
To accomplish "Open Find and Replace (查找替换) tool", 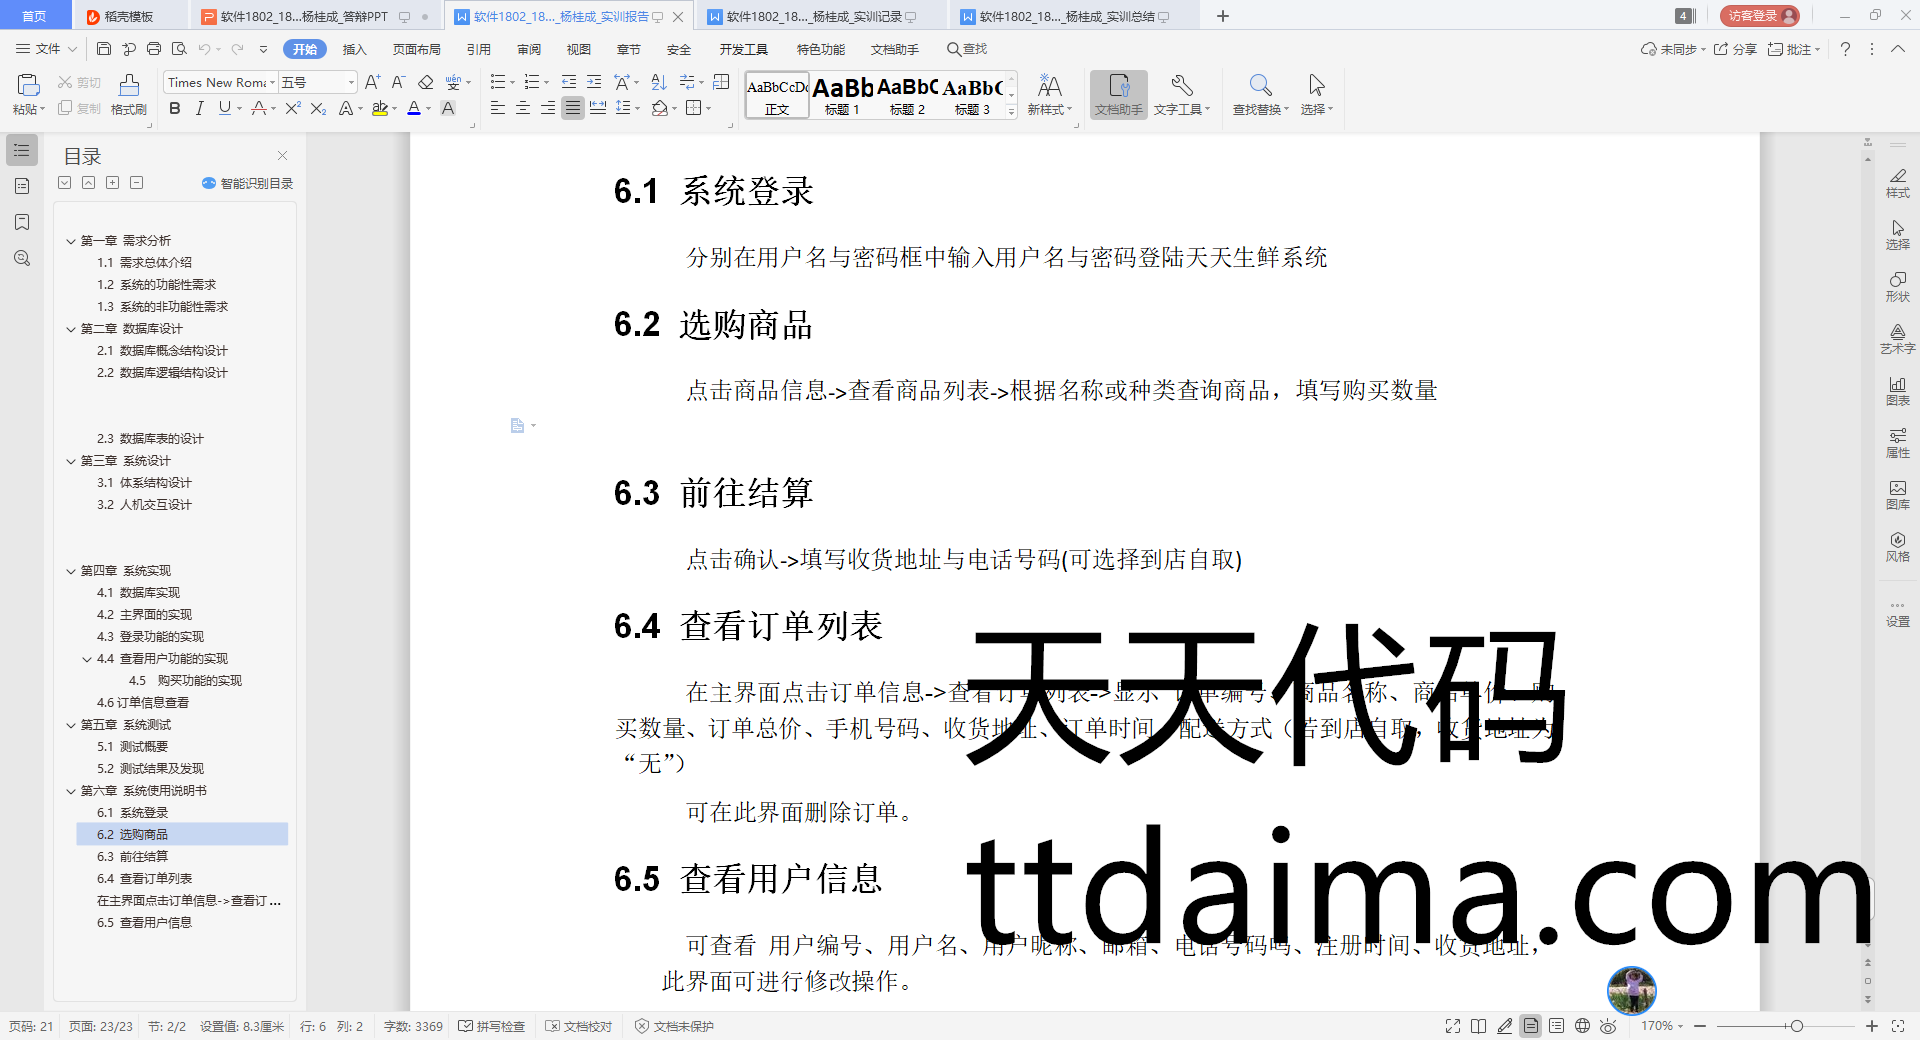I will click(x=1260, y=94).
